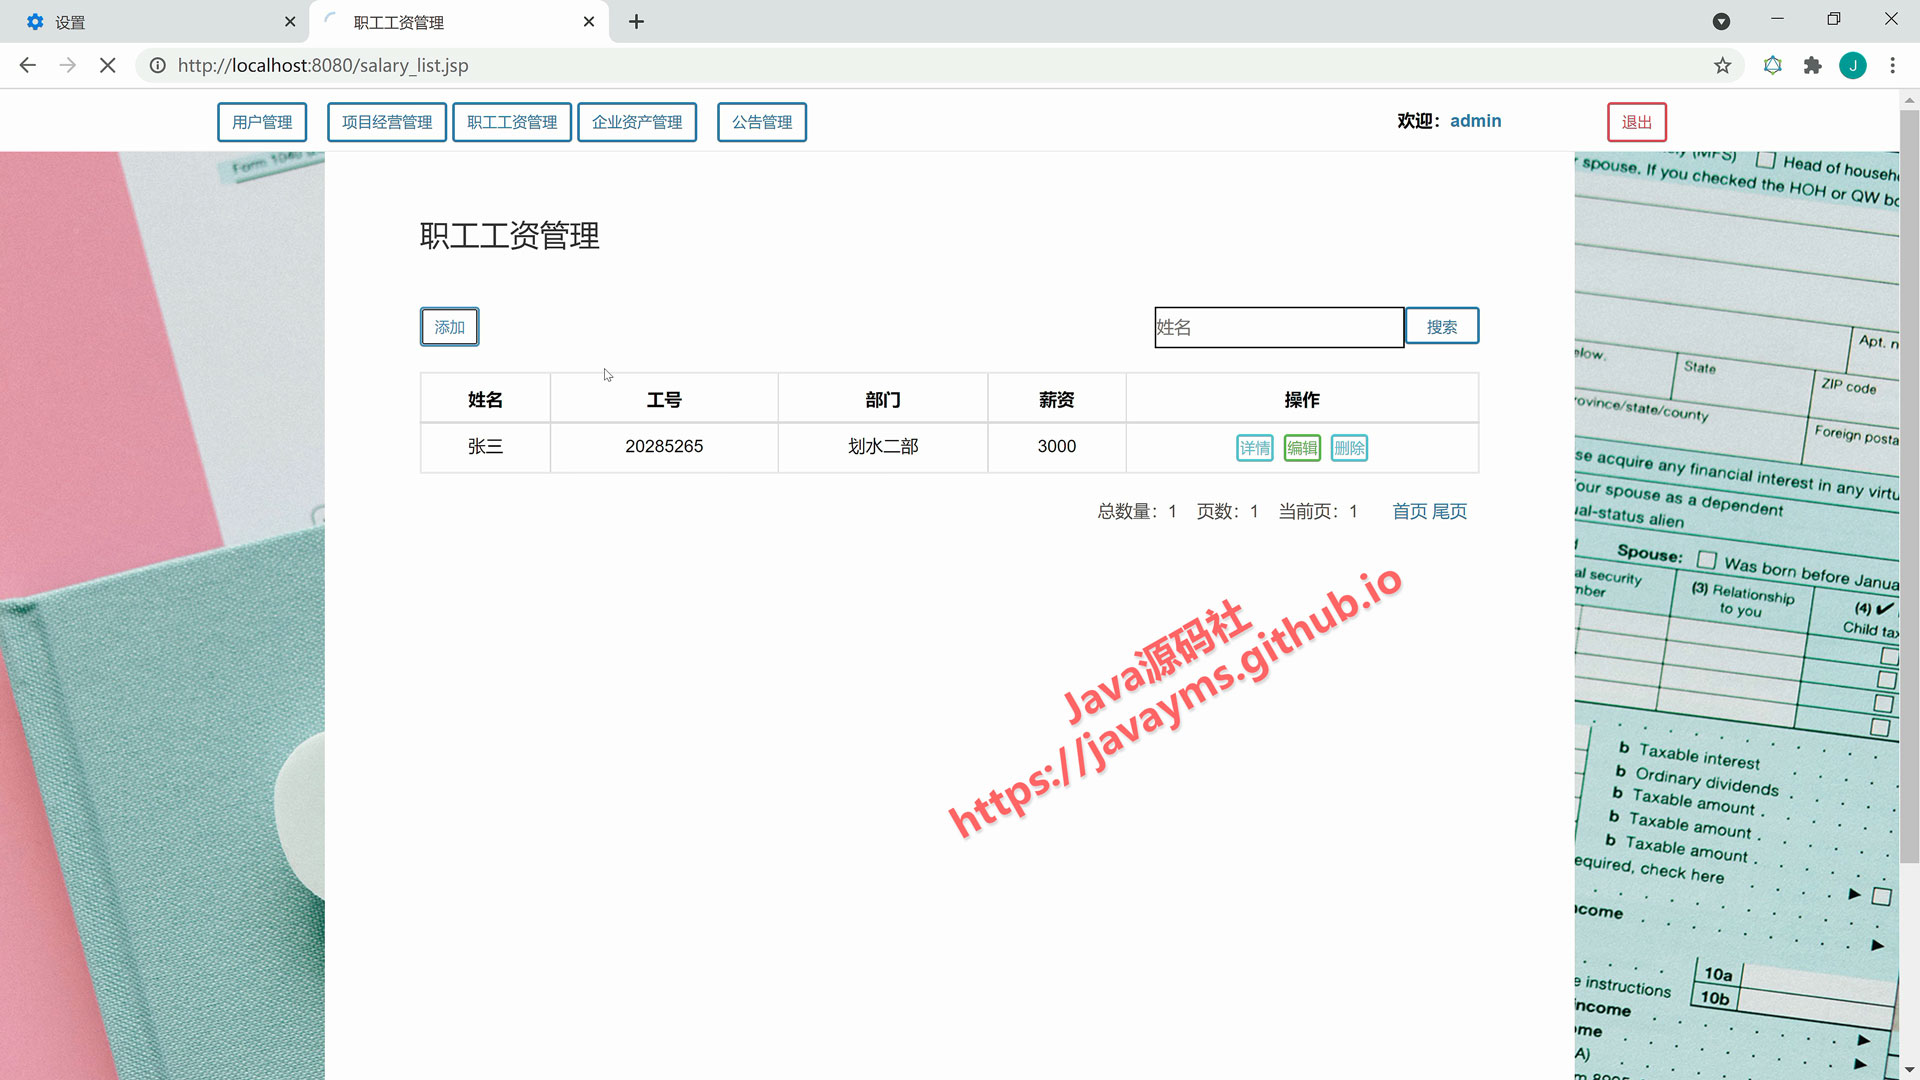Click the admin username link

pos(1475,121)
